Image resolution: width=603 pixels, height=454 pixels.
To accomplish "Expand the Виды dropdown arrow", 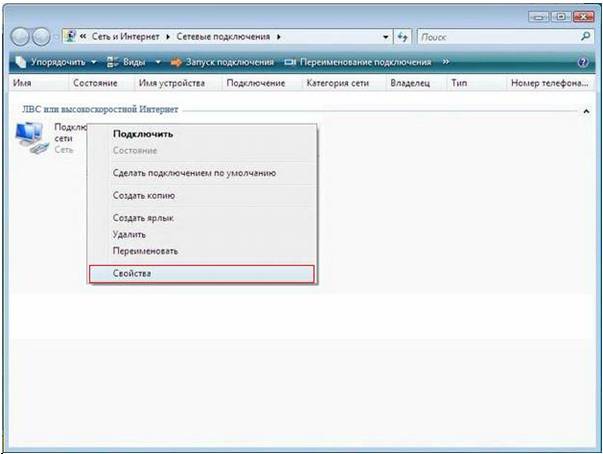I will [x=158, y=62].
